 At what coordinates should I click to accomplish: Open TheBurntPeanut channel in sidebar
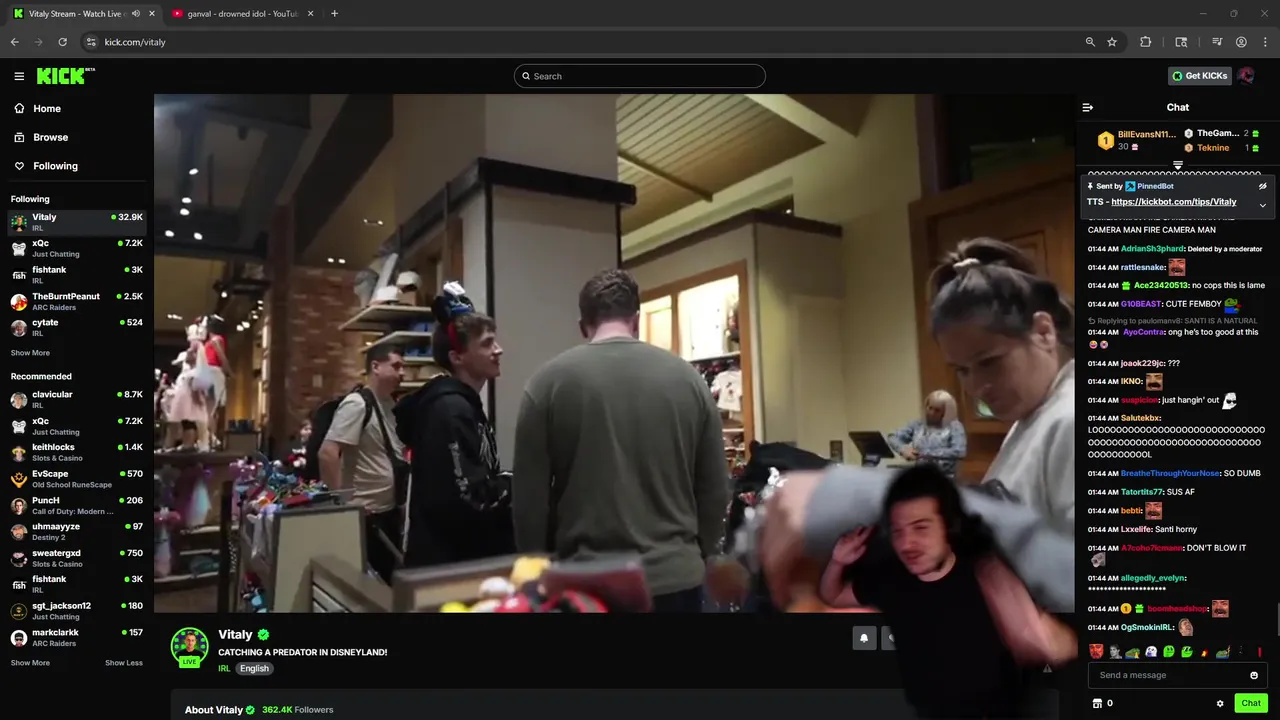[x=77, y=301]
